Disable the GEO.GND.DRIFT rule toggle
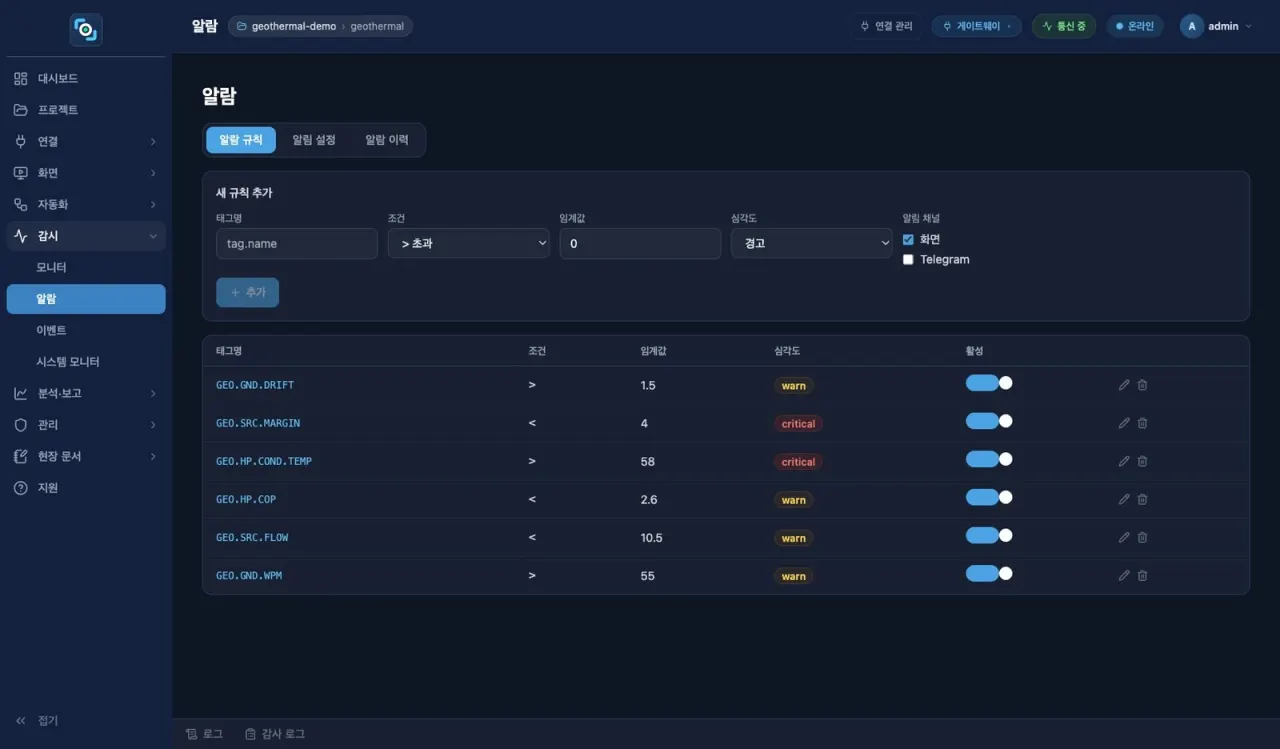The height and width of the screenshot is (749, 1280). [x=989, y=383]
